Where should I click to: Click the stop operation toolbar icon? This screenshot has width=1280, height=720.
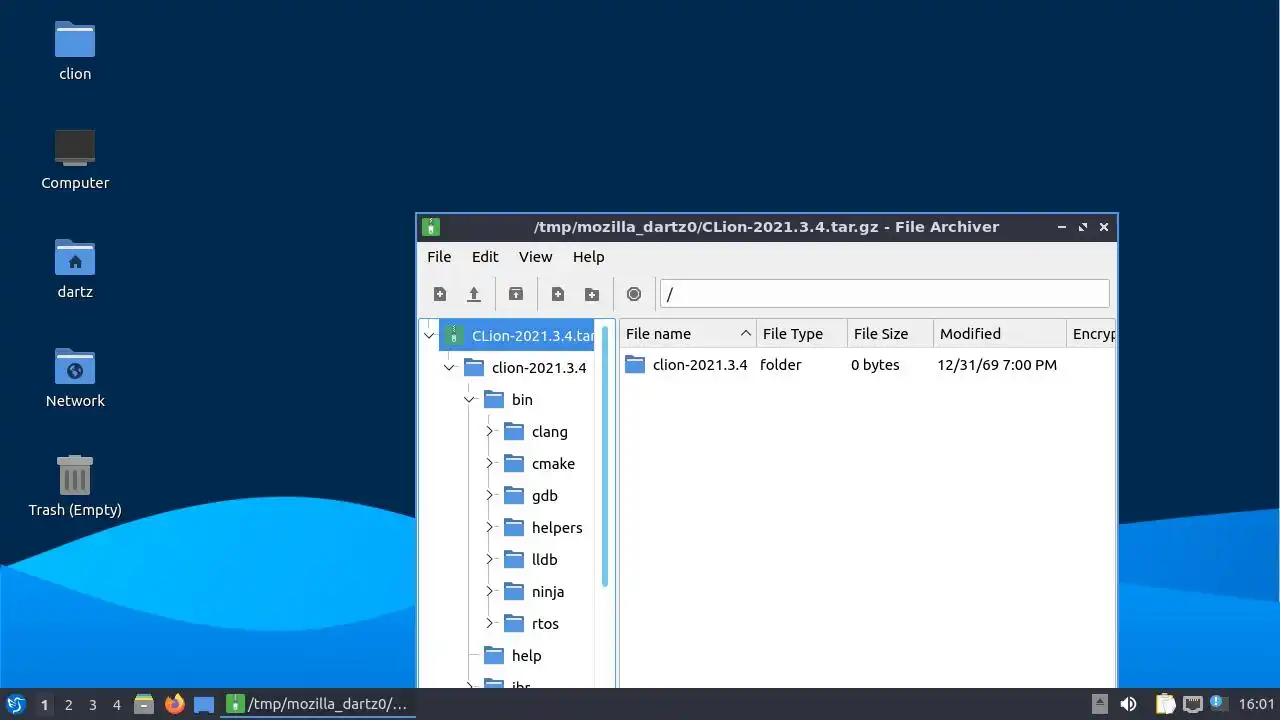coord(634,294)
